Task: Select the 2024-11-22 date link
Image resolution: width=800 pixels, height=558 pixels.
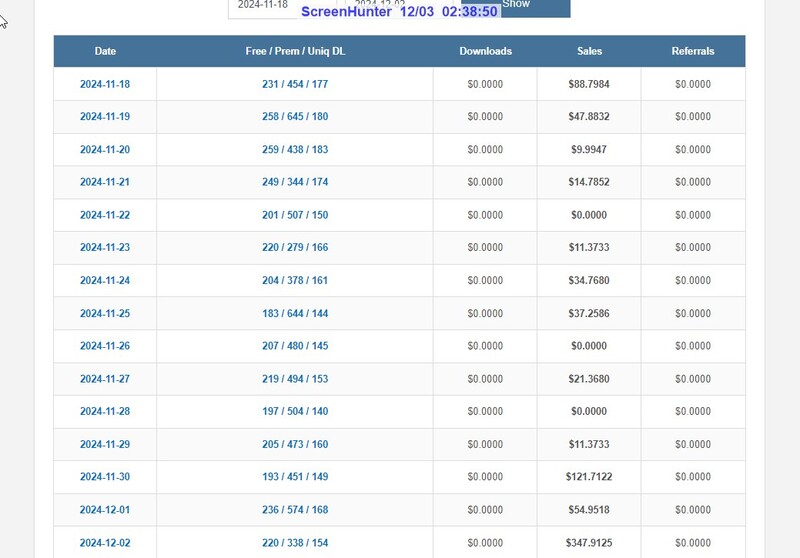Action: 105,215
